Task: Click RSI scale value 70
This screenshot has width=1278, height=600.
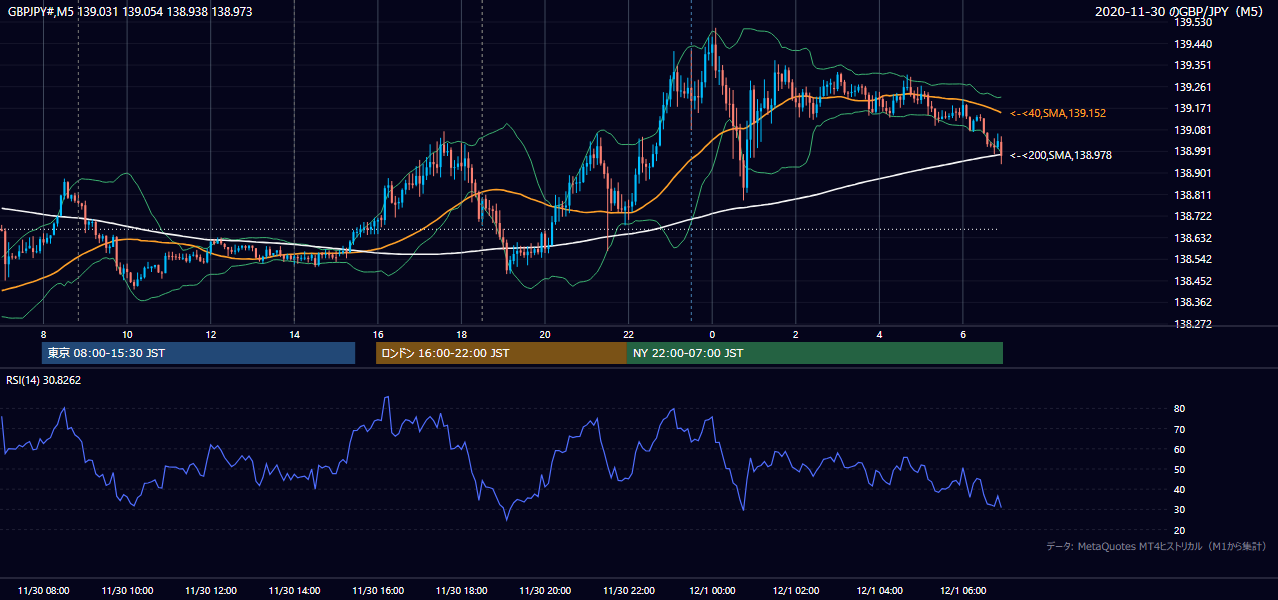Action: coord(1180,429)
